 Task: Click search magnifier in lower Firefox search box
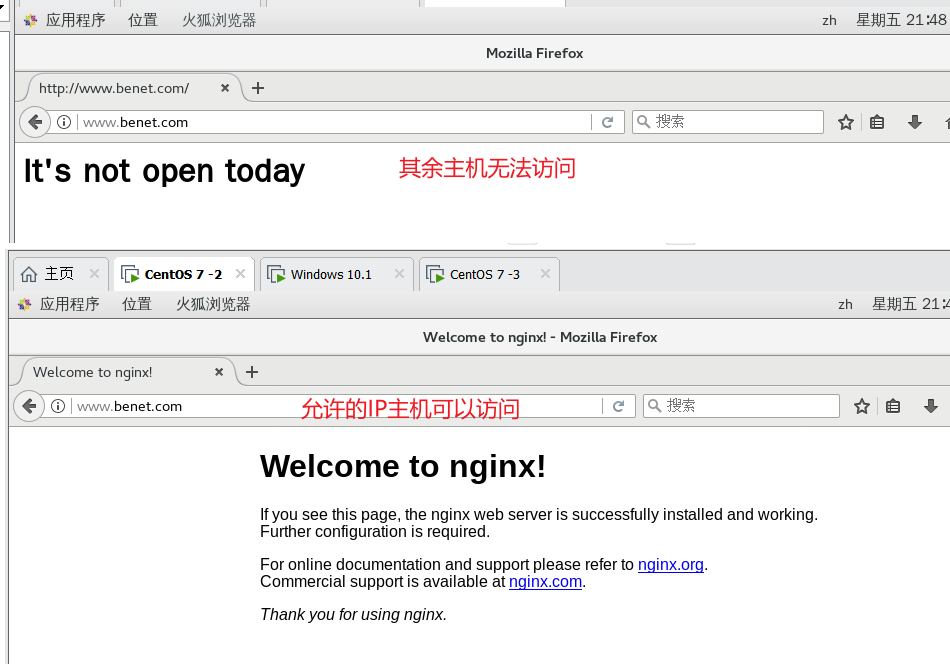[x=654, y=405]
